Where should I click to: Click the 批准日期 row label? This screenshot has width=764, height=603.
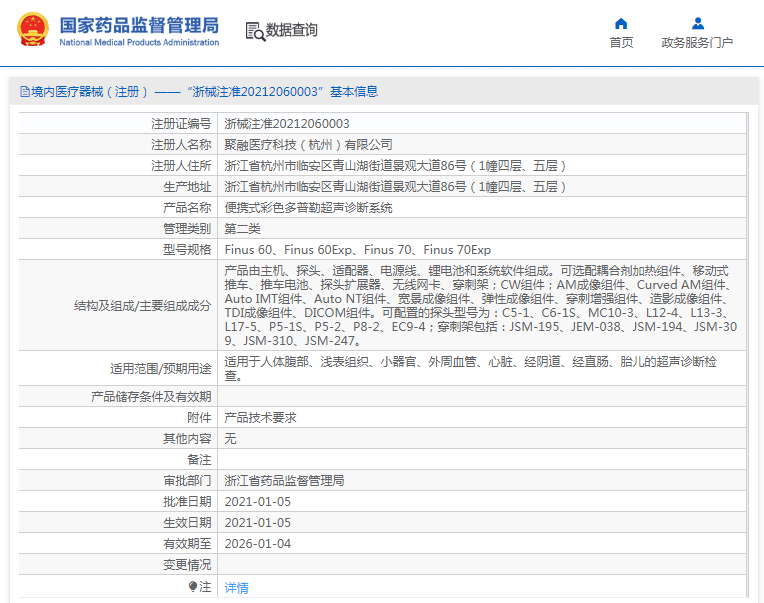click(x=187, y=501)
